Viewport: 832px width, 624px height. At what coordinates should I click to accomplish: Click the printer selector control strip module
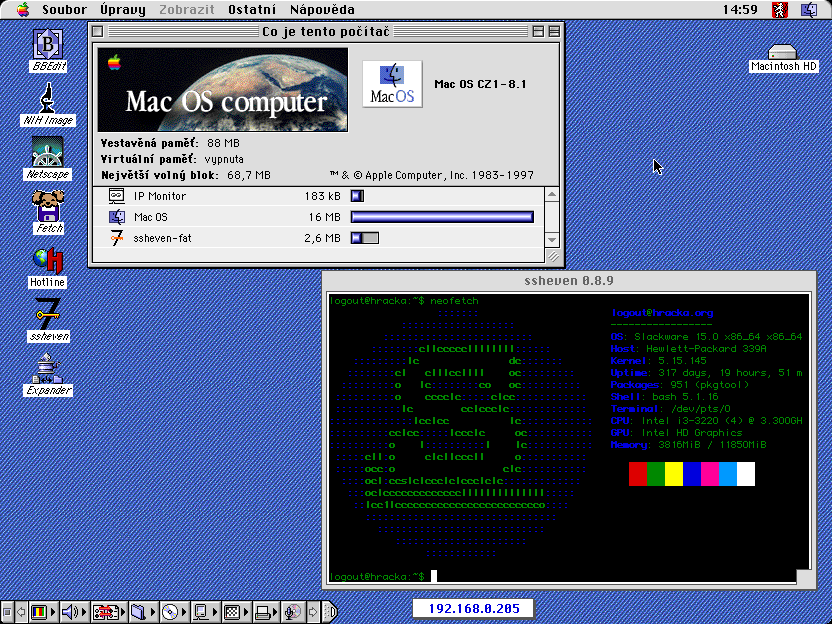pos(263,612)
